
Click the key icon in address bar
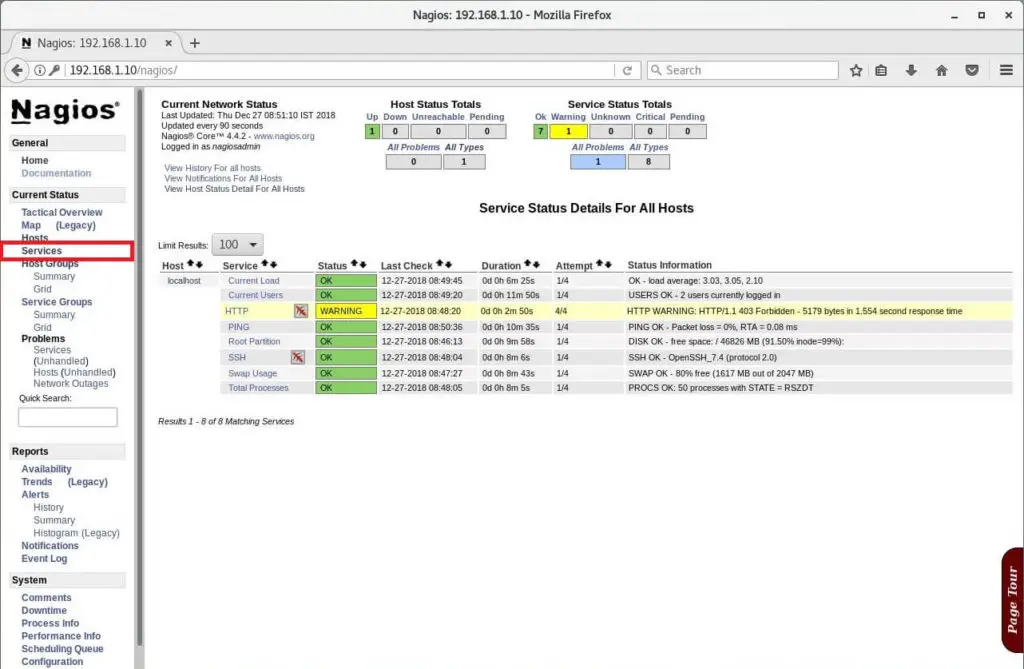click(55, 70)
